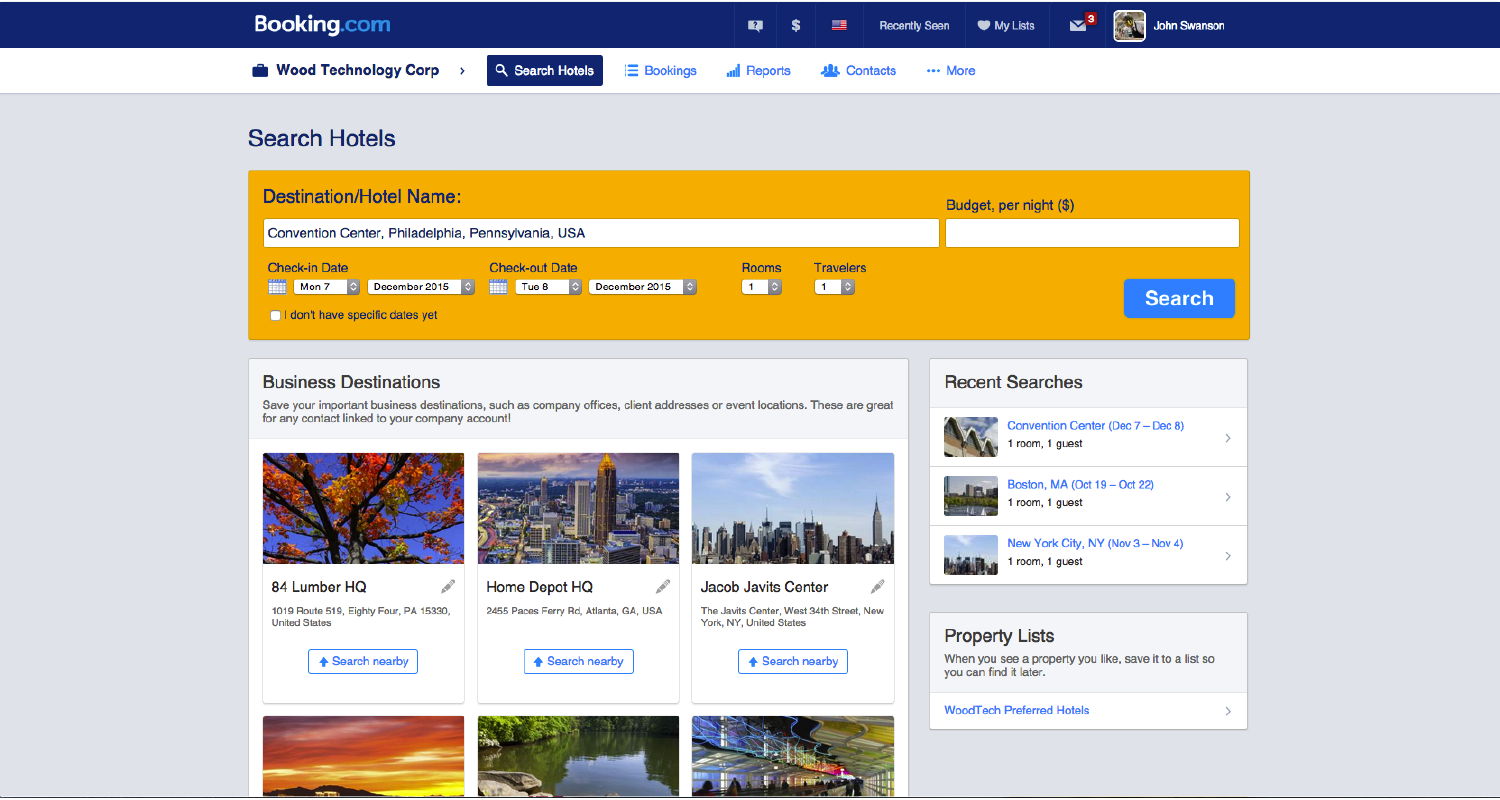The width and height of the screenshot is (1500, 800).
Task: Expand the WoodTech Preferred Hotels chevron
Action: pos(1228,712)
